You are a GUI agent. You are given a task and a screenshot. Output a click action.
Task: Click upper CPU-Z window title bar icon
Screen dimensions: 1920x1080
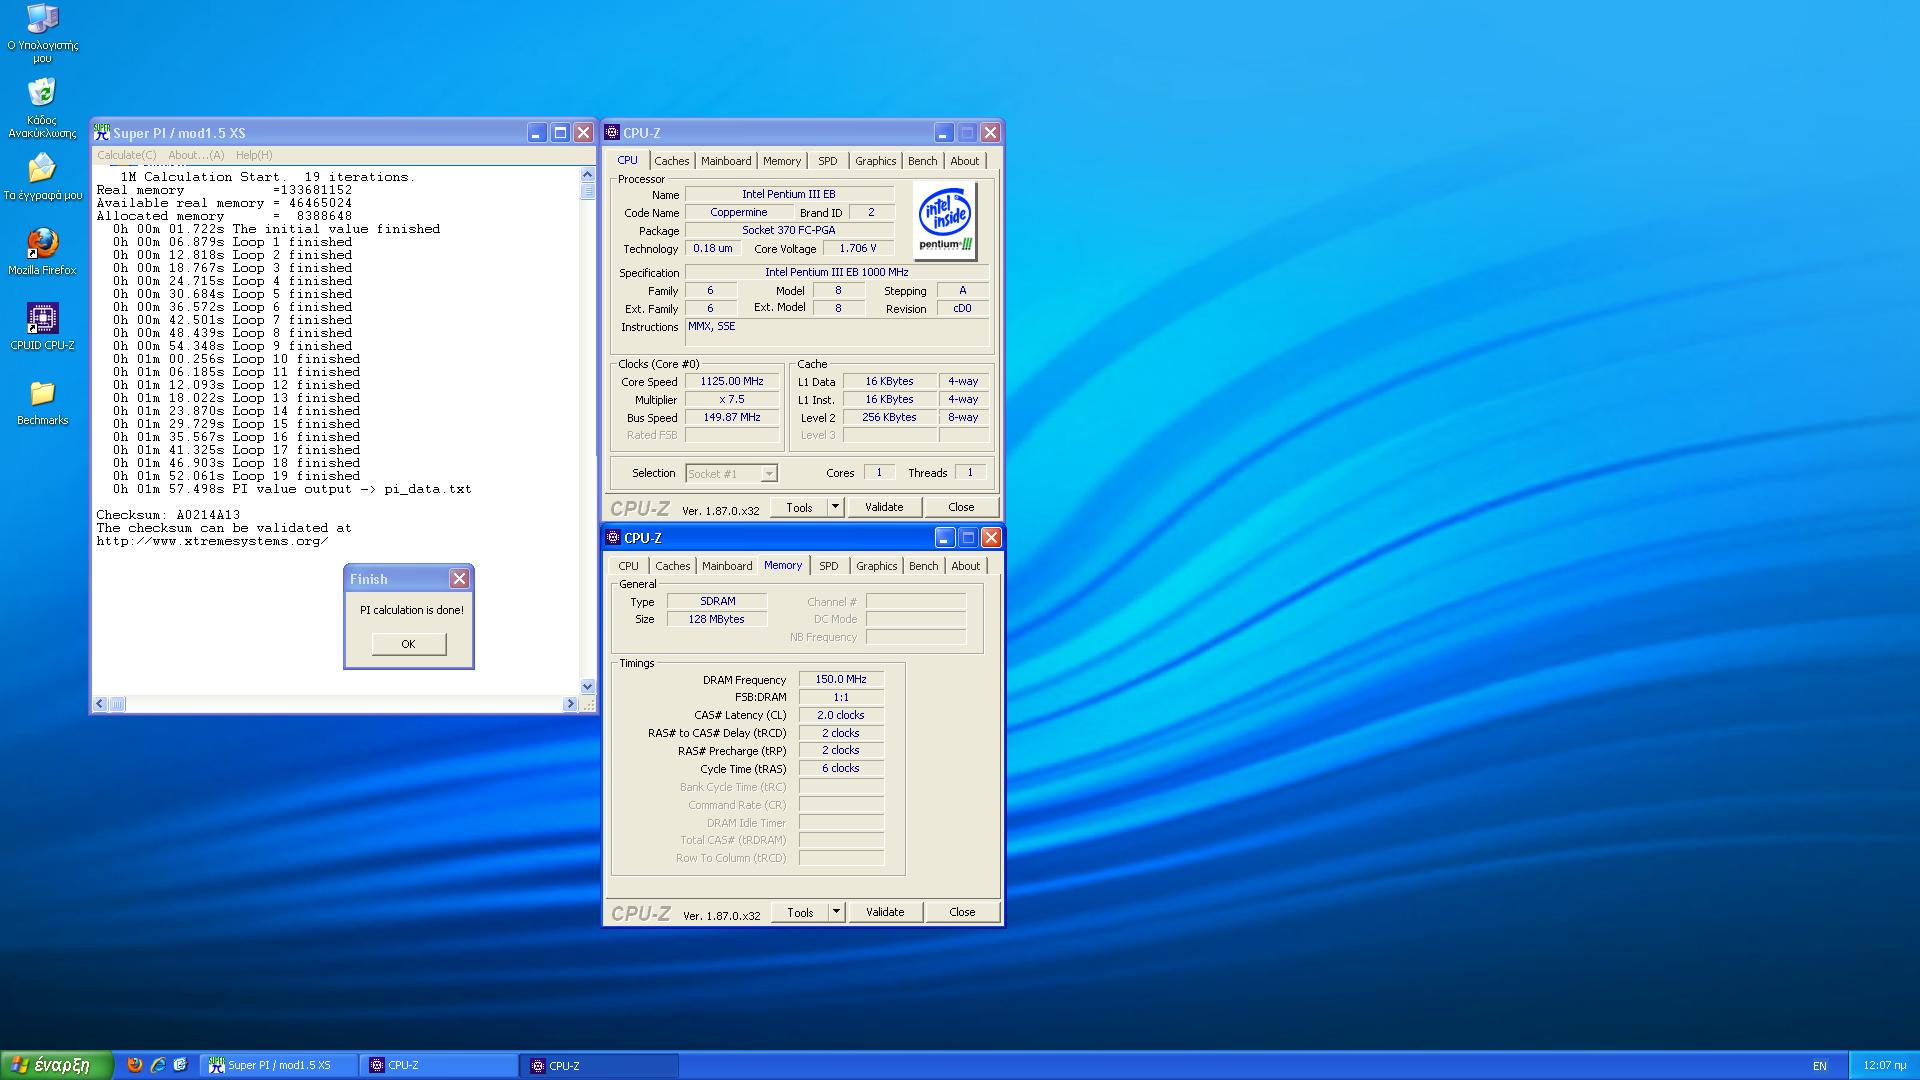pyautogui.click(x=612, y=132)
